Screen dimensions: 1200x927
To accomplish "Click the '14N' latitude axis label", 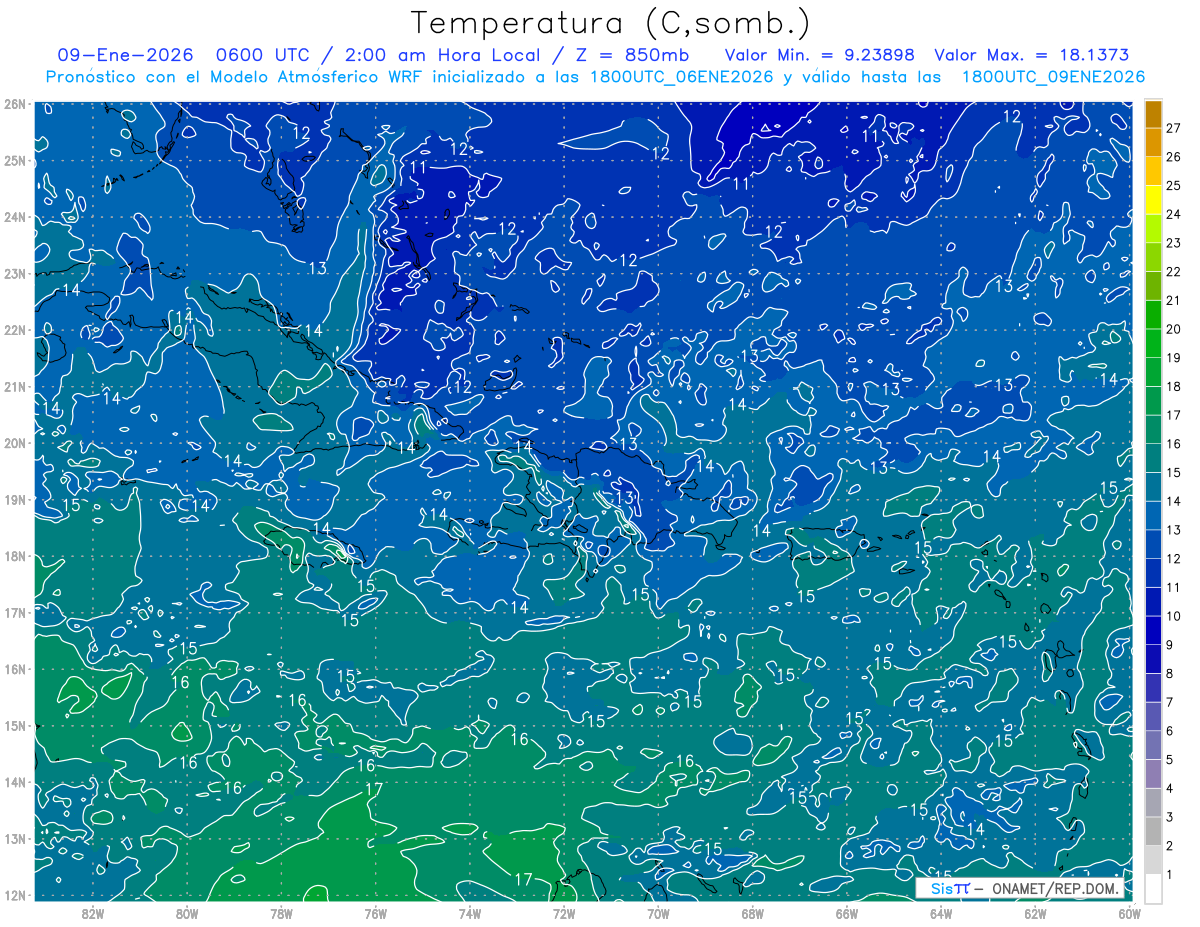I will (x=14, y=782).
